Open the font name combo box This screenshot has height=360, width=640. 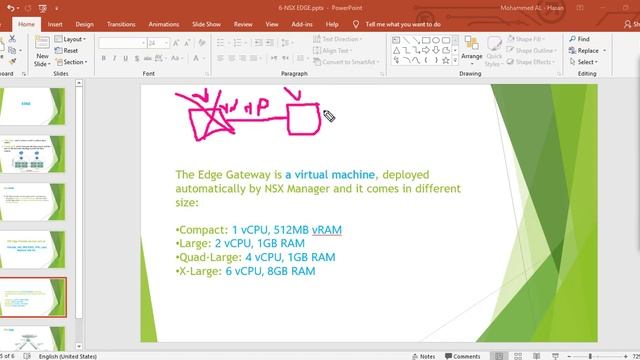122,43
